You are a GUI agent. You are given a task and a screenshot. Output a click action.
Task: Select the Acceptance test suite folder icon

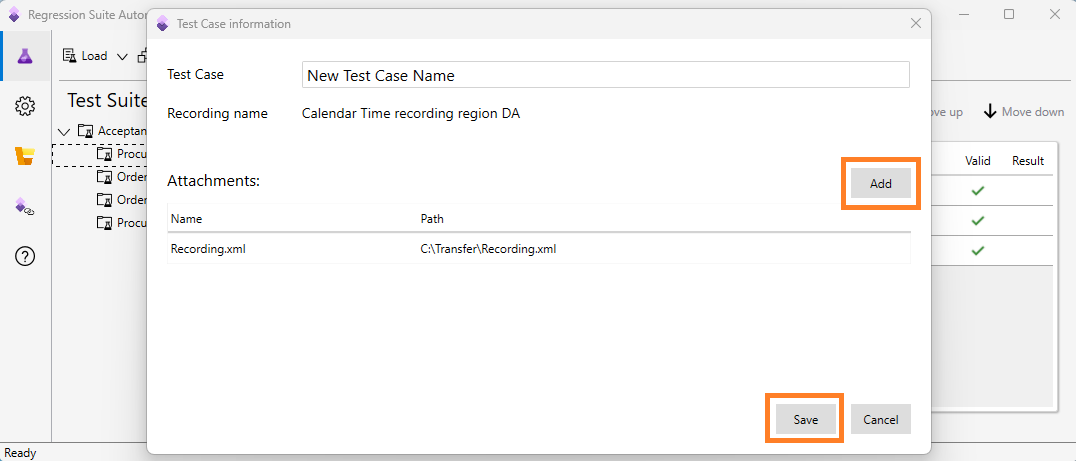click(86, 131)
